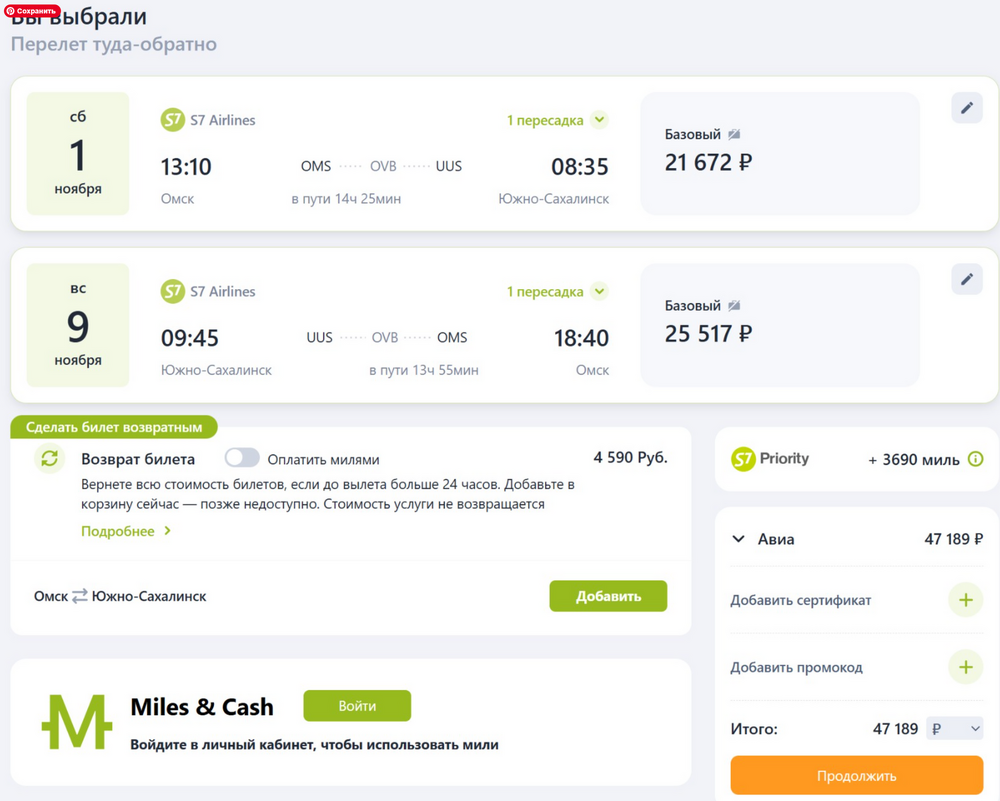Click the edit pencil for the November 9 flight
Screen dimensions: 1000x801
click(x=966, y=280)
